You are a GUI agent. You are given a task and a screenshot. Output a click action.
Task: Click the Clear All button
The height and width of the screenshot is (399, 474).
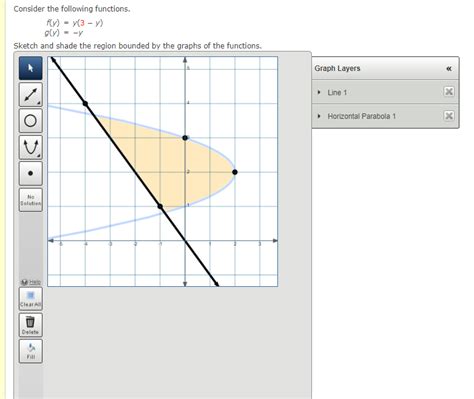click(30, 299)
